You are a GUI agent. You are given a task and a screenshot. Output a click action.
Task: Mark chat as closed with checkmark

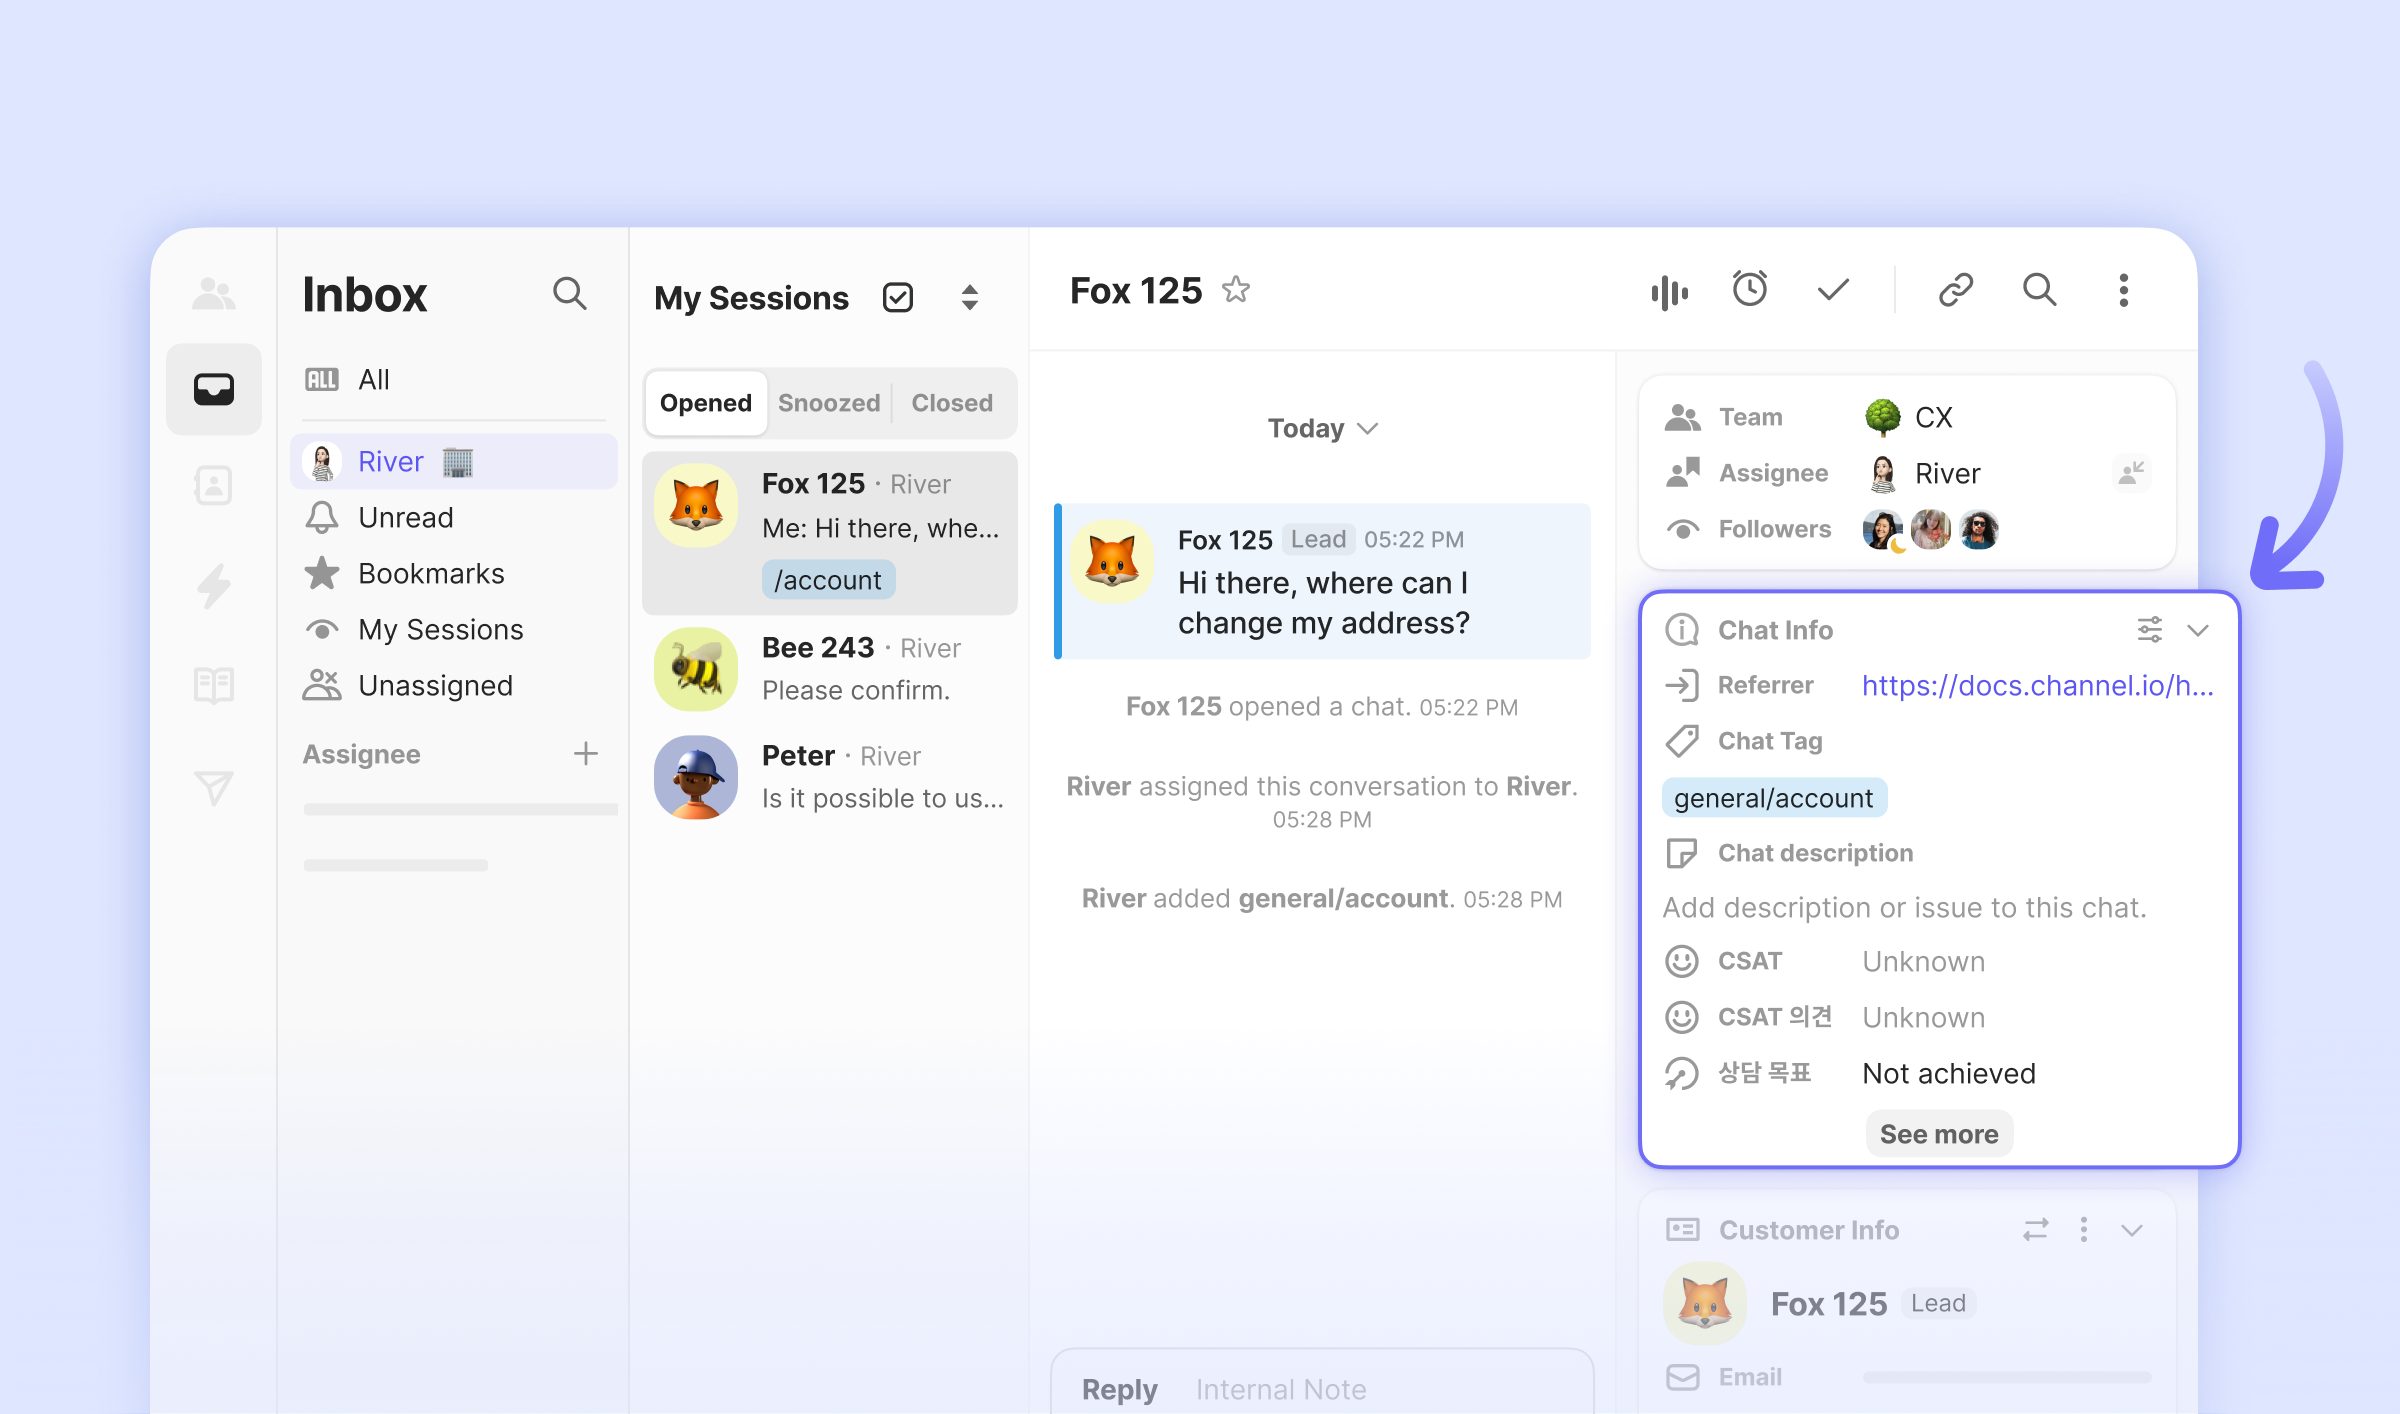[x=1833, y=290]
